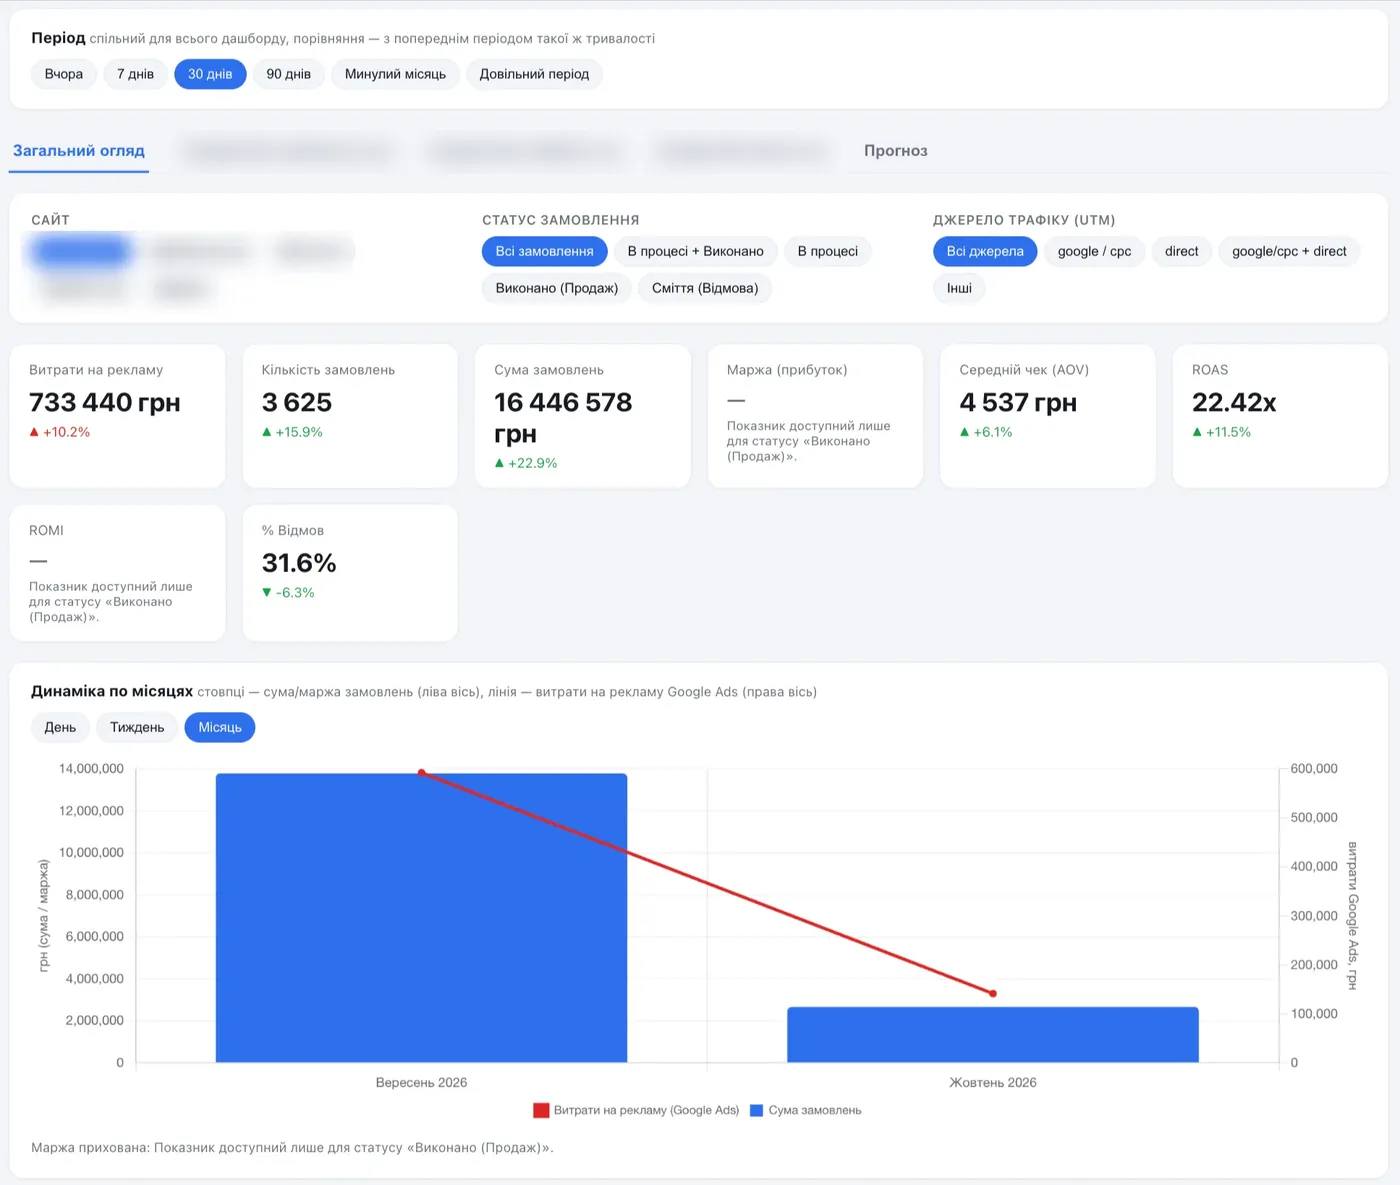Click the red line point for Вересень

point(422,773)
